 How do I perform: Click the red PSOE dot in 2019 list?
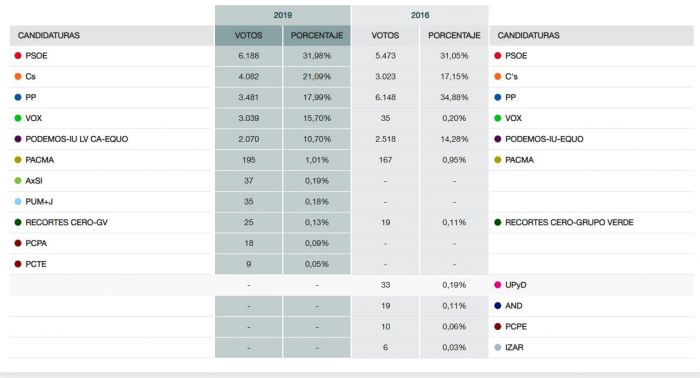point(18,56)
